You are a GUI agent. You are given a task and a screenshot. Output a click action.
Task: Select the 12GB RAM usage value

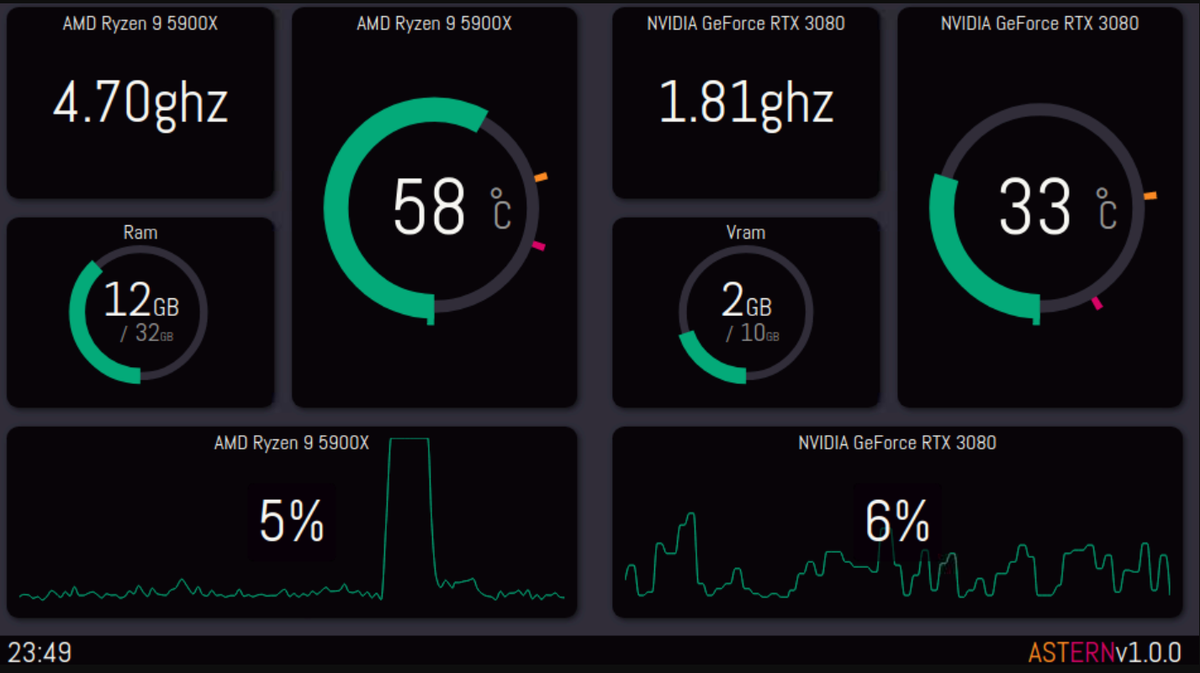point(143,300)
